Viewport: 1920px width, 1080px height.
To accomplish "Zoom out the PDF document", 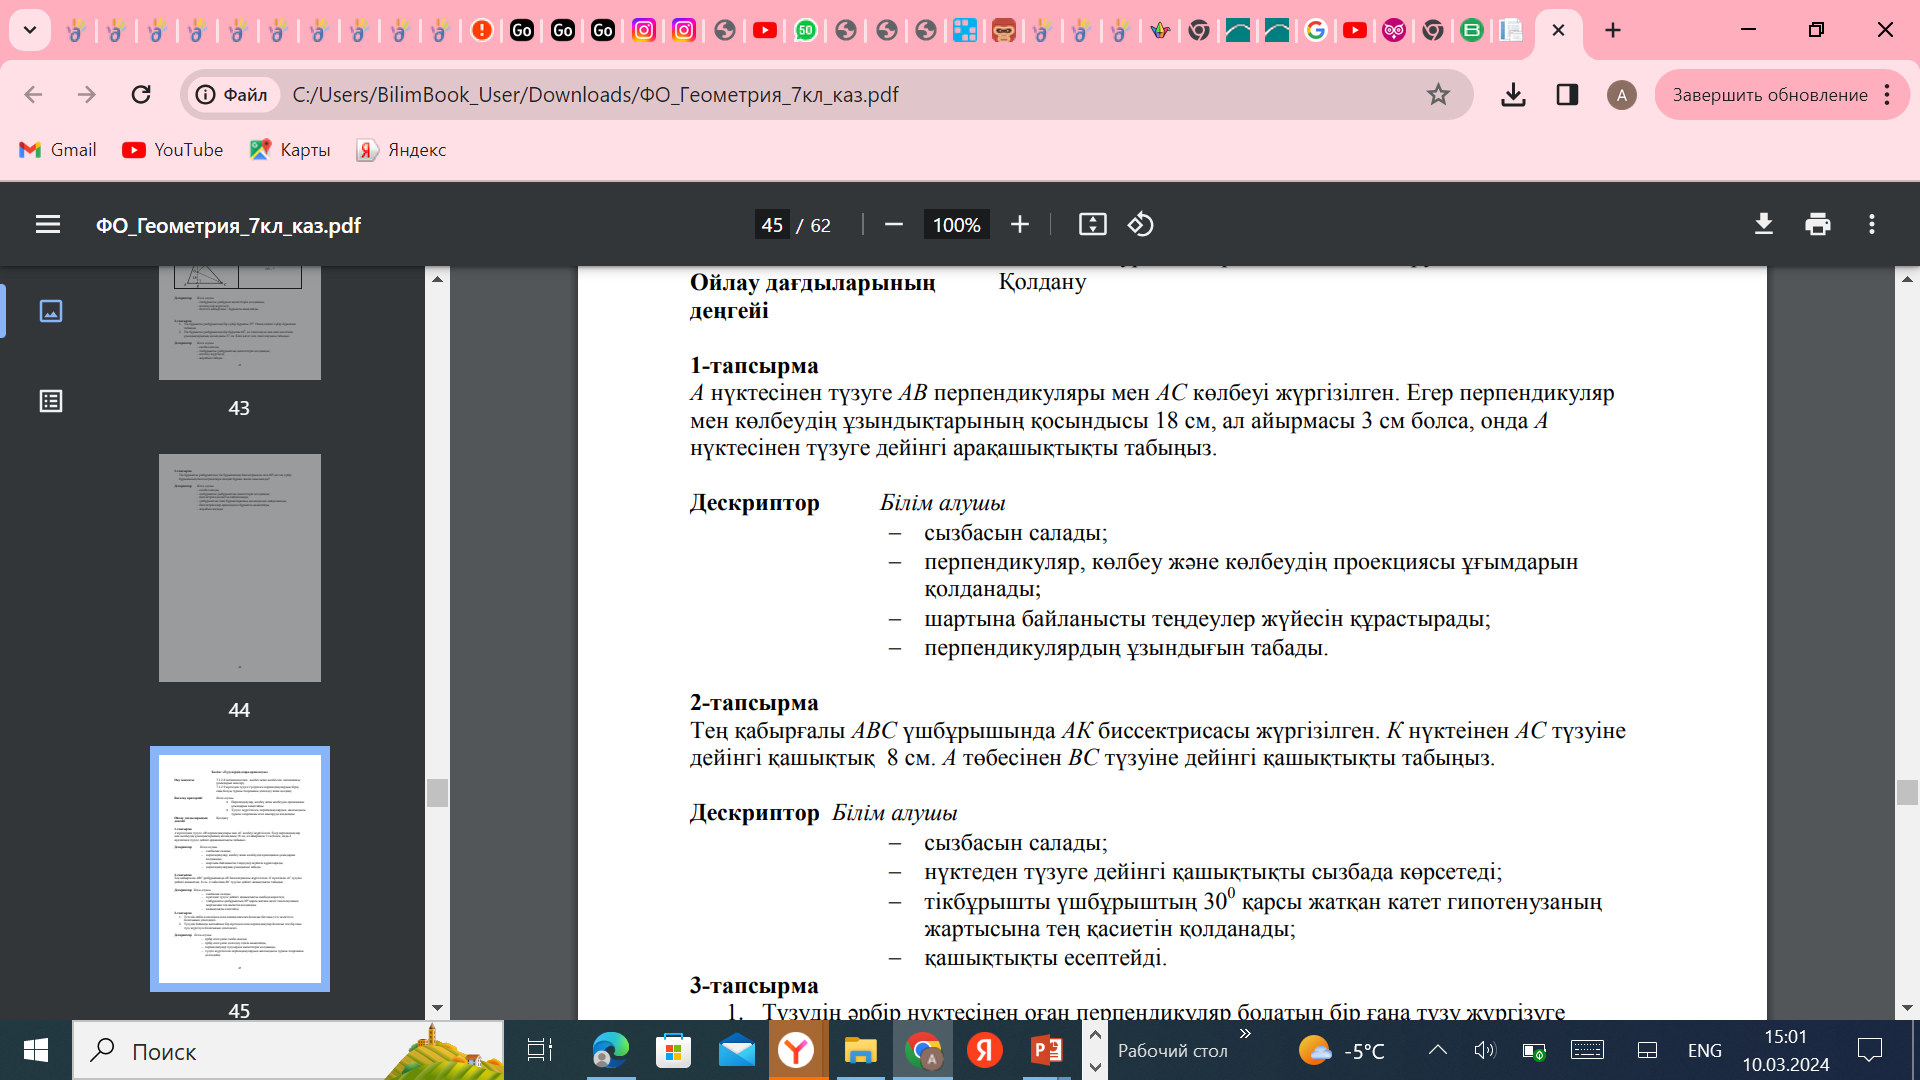I will pyautogui.click(x=894, y=225).
